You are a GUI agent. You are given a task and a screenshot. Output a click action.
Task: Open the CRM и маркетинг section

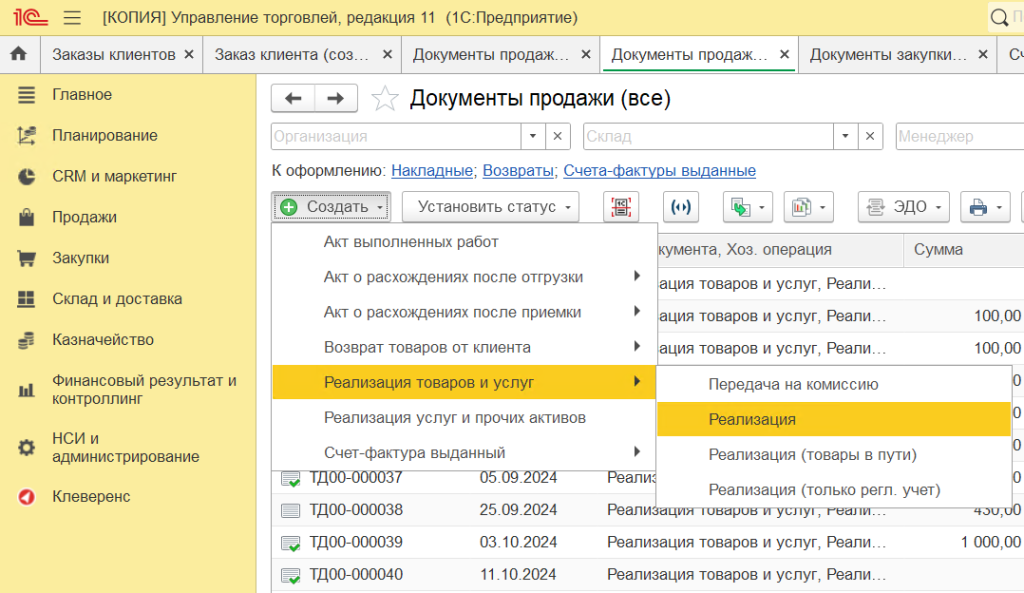(x=114, y=176)
